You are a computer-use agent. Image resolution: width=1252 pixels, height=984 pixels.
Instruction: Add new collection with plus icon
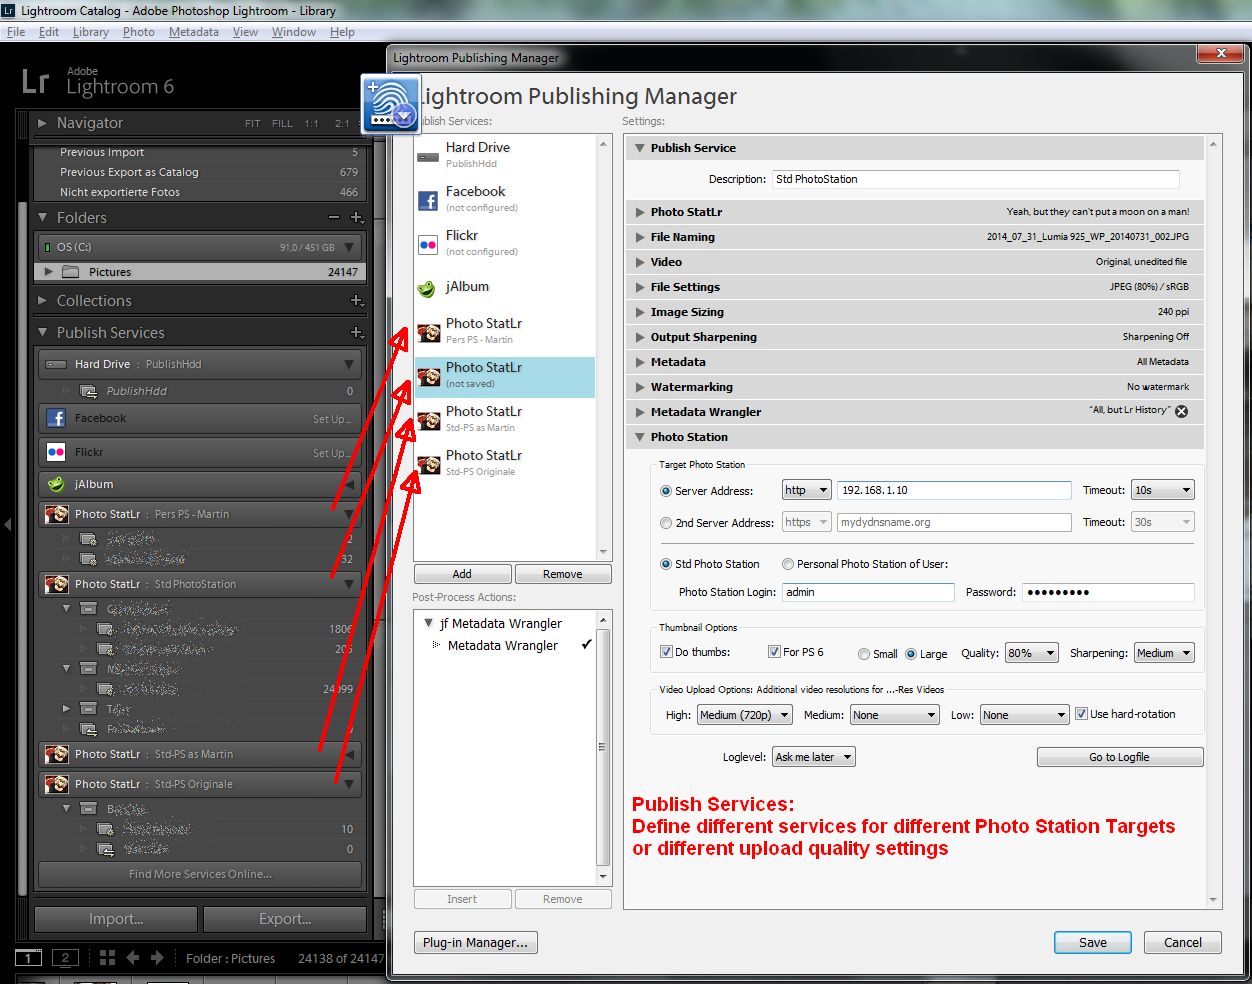click(357, 301)
